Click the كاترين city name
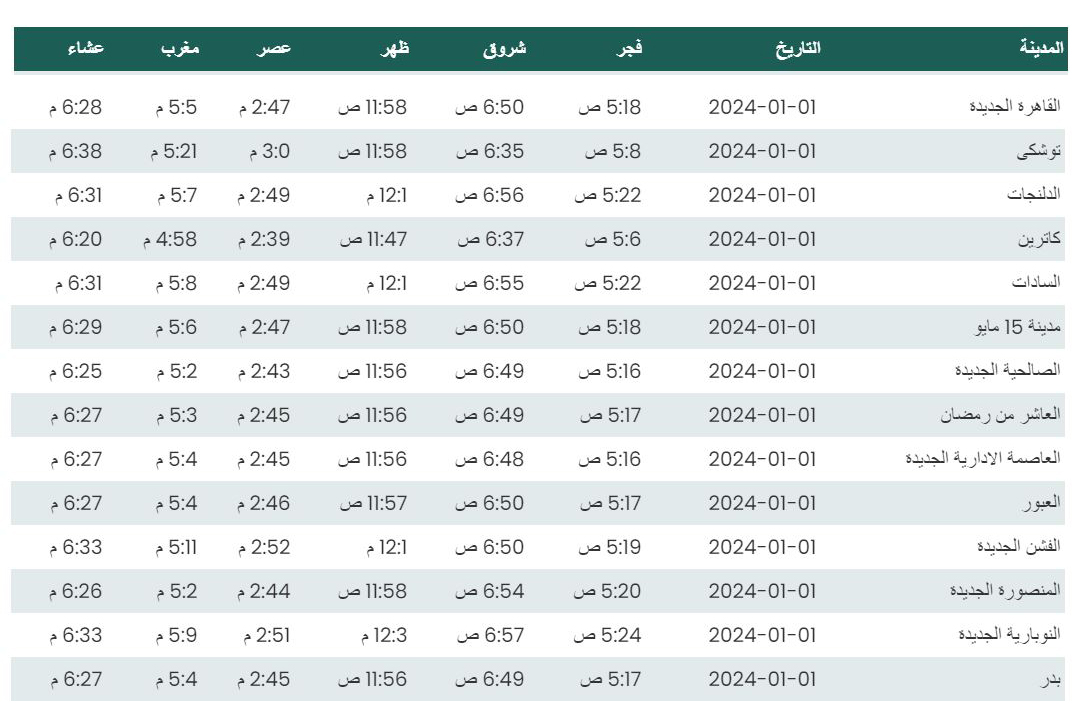 click(1039, 239)
